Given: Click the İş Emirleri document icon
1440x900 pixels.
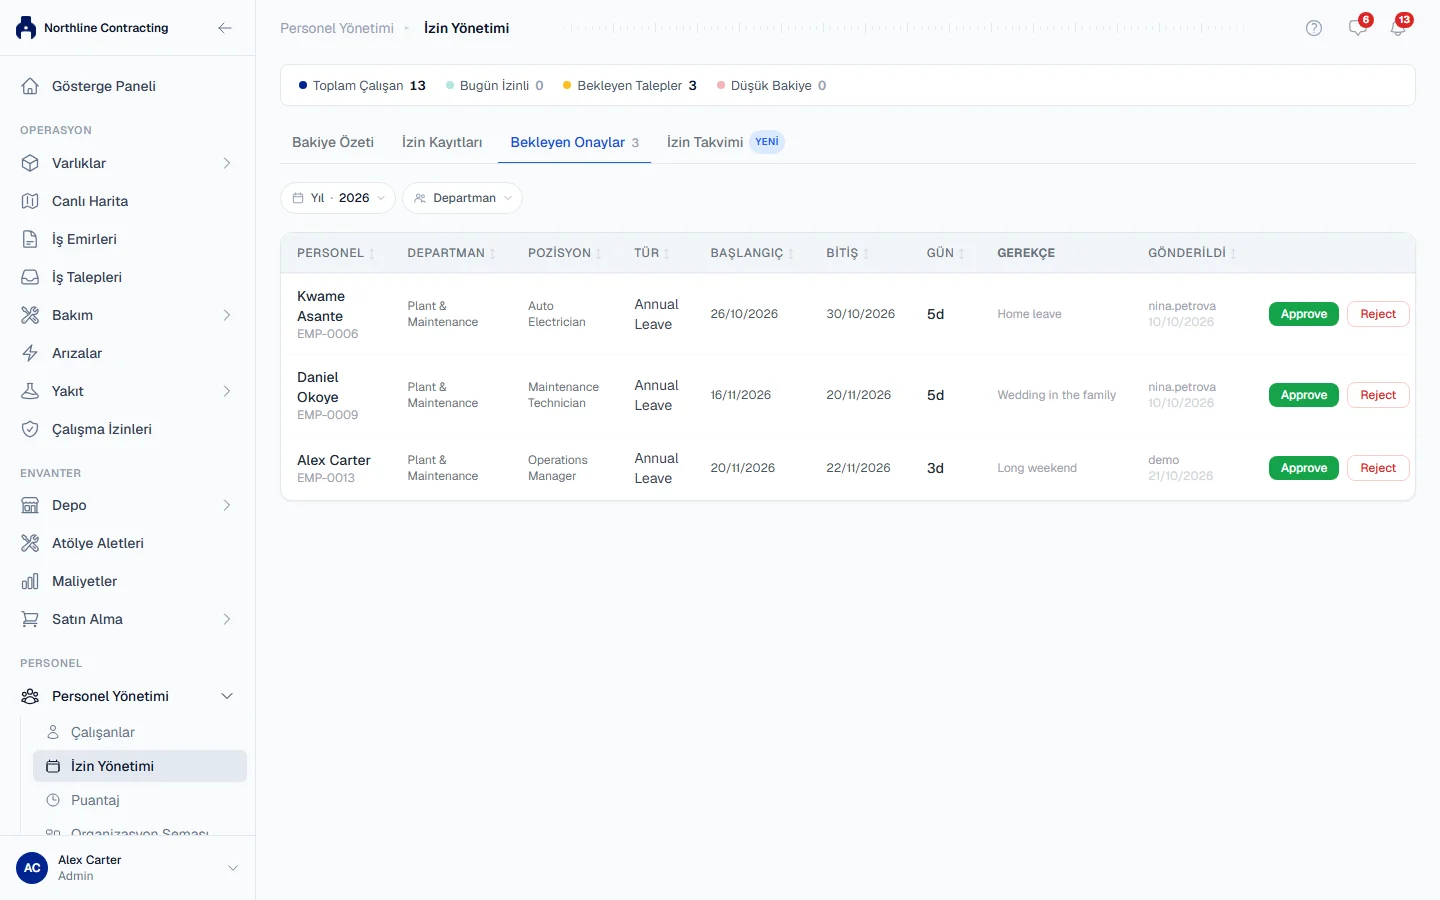Looking at the screenshot, I should (x=30, y=239).
